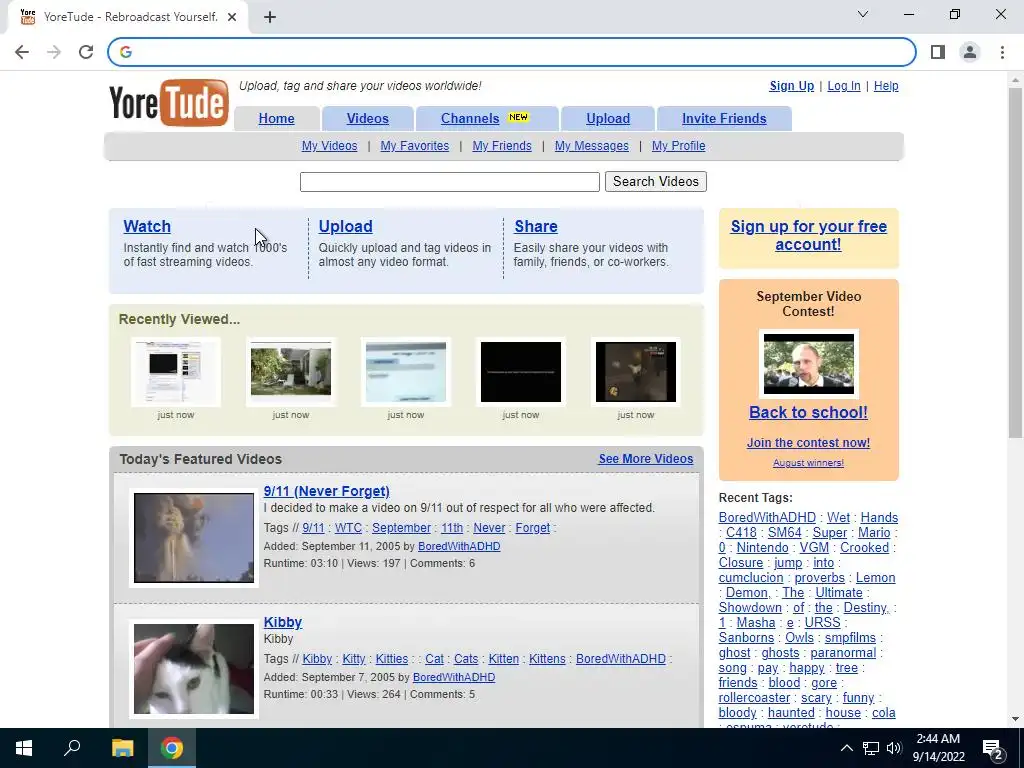The width and height of the screenshot is (1024, 768).
Task: Open the black recently viewed thumbnail
Action: [520, 372]
